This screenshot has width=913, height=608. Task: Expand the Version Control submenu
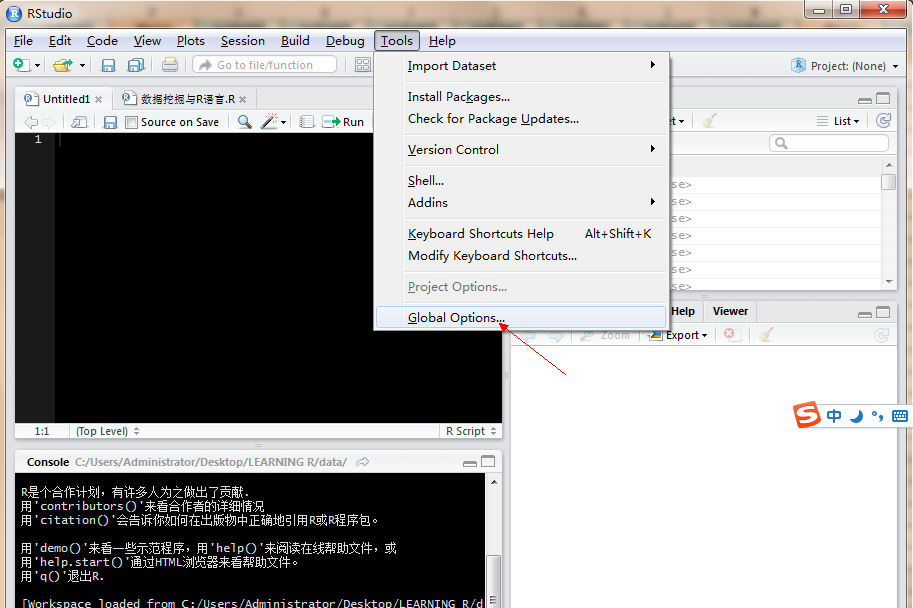tap(521, 150)
